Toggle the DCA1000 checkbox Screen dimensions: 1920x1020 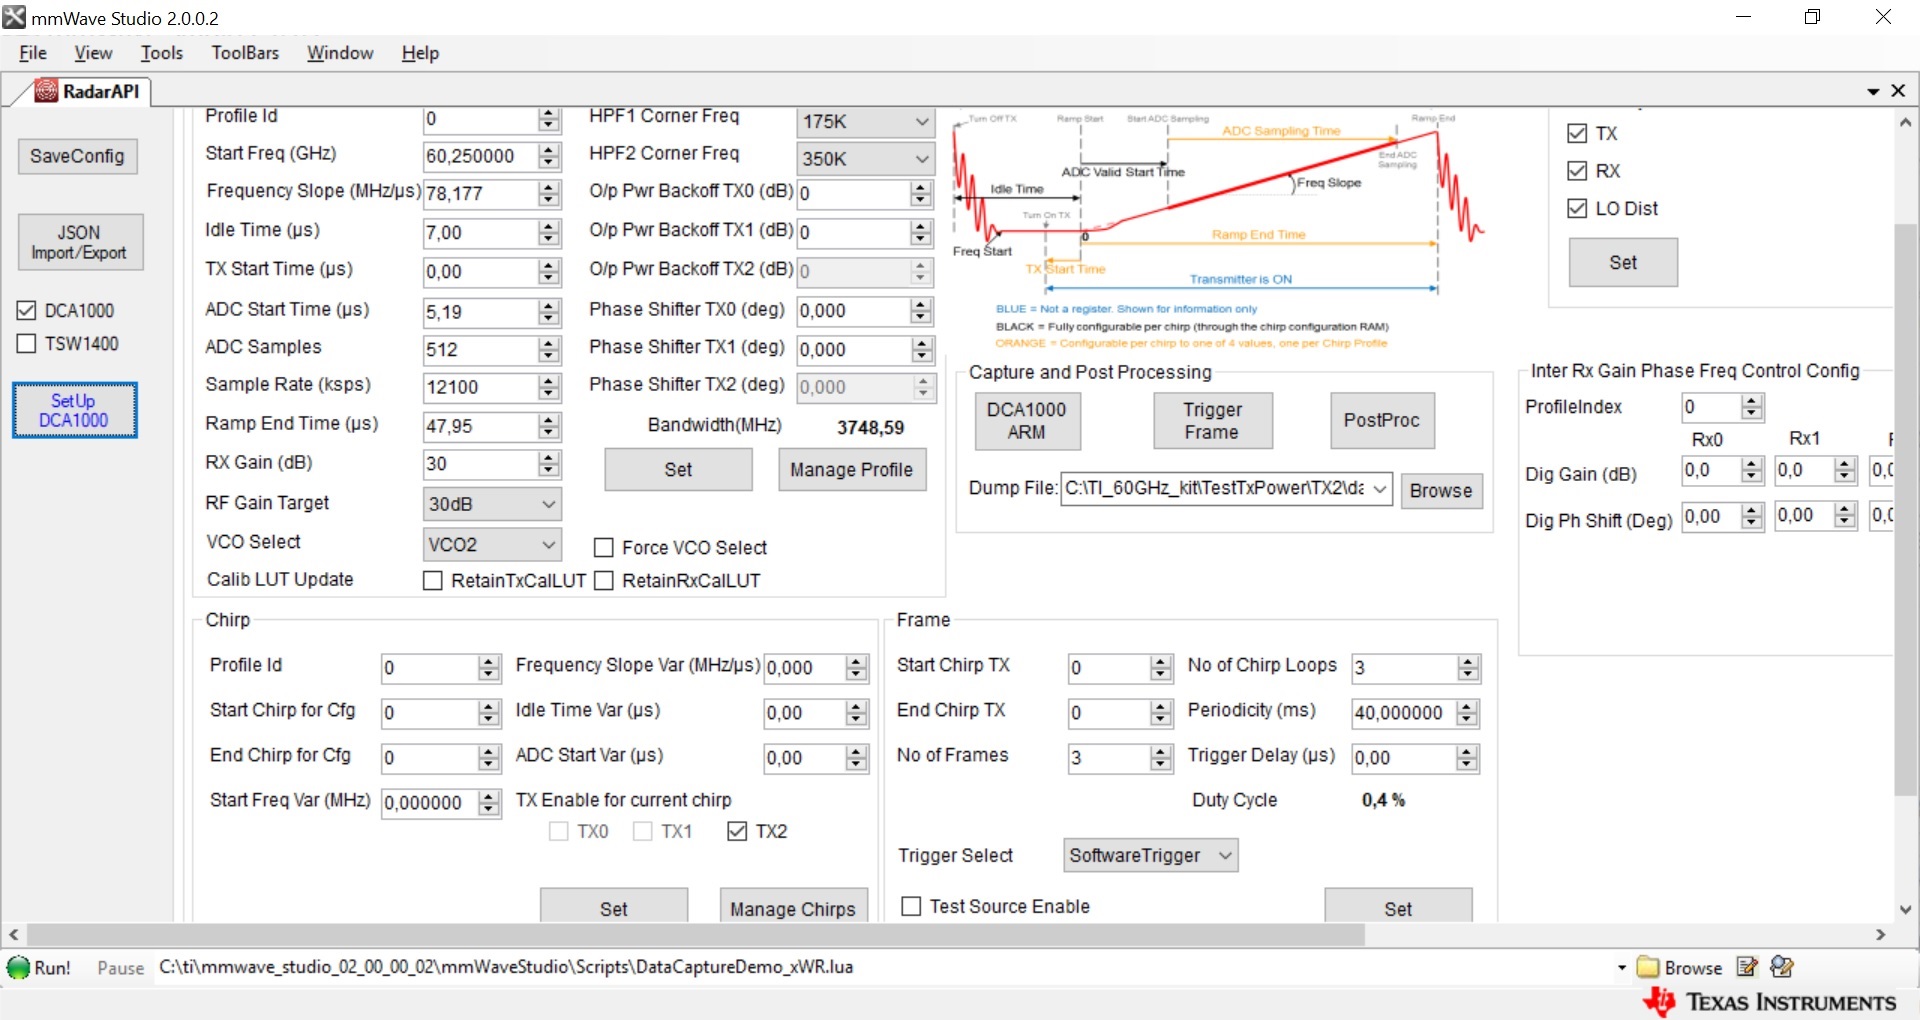27,311
